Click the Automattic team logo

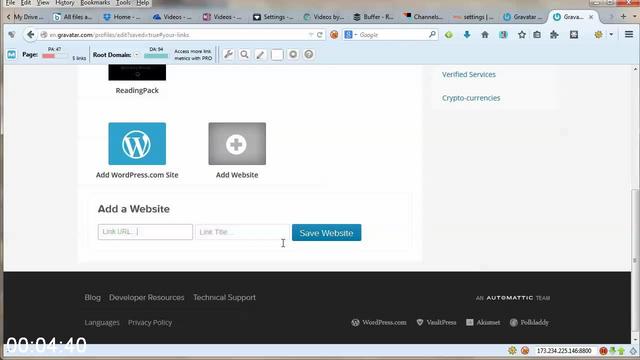[513, 298]
